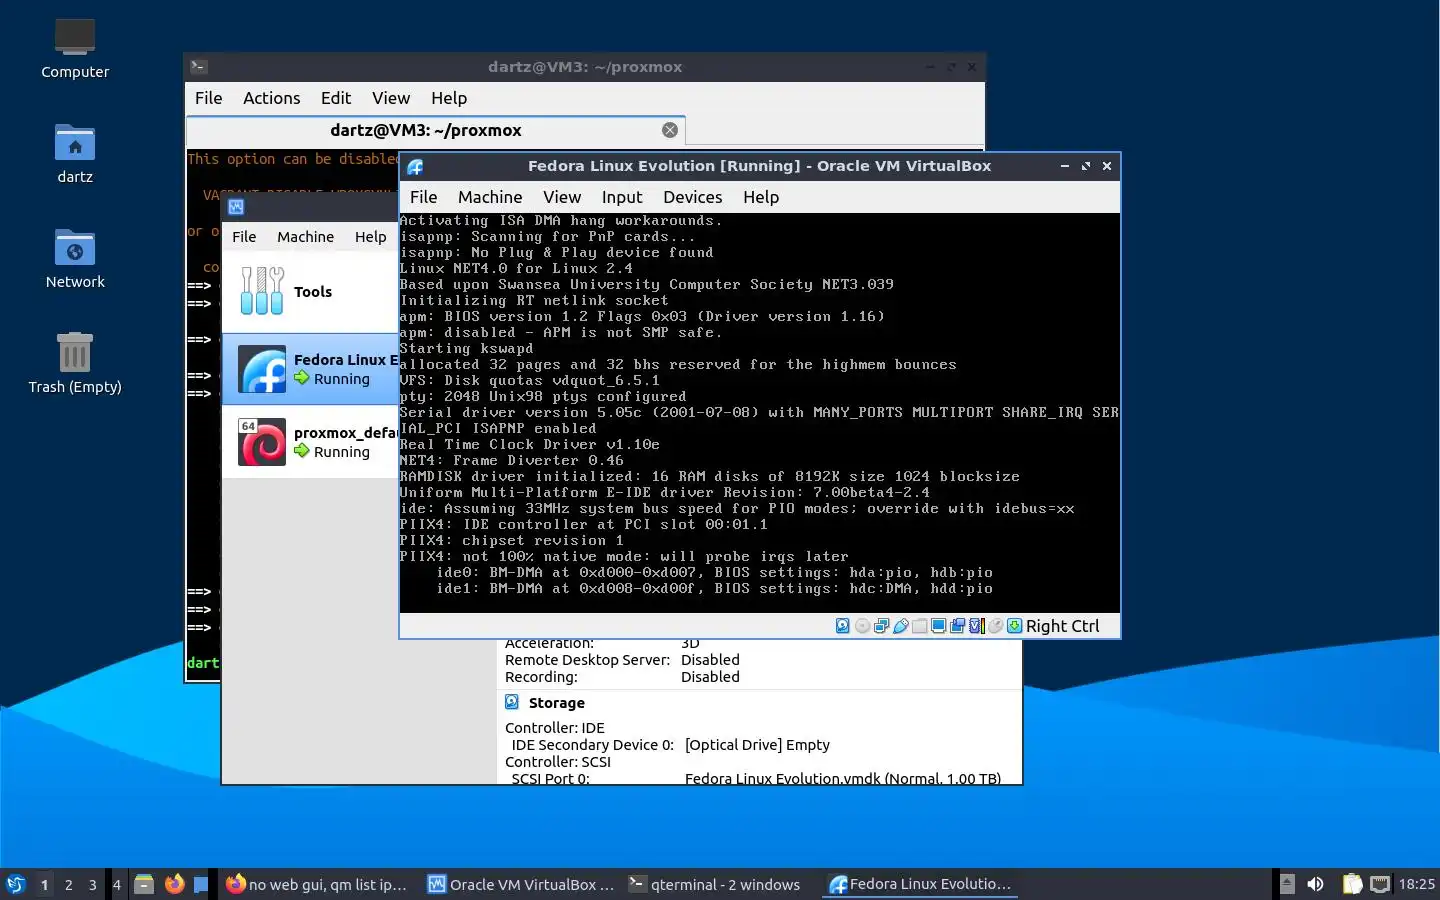Click the Tools icon in VirtualBox Manager

pyautogui.click(x=262, y=291)
